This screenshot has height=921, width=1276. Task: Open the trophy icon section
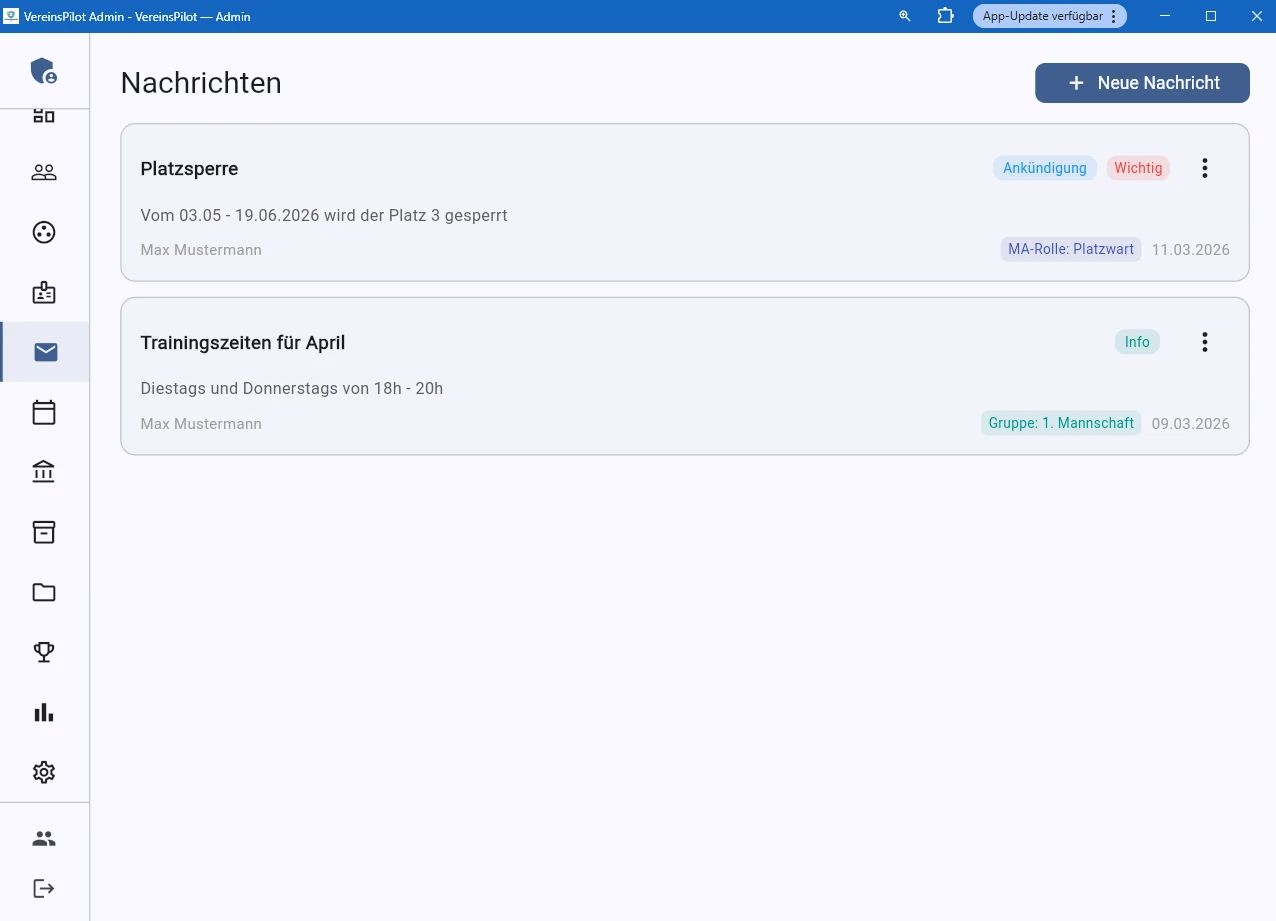44,652
